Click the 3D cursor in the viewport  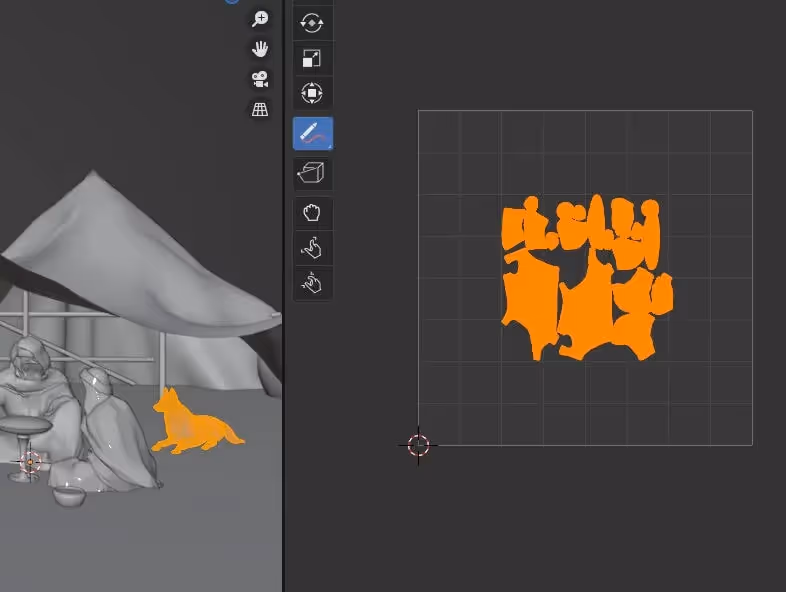tap(30, 462)
